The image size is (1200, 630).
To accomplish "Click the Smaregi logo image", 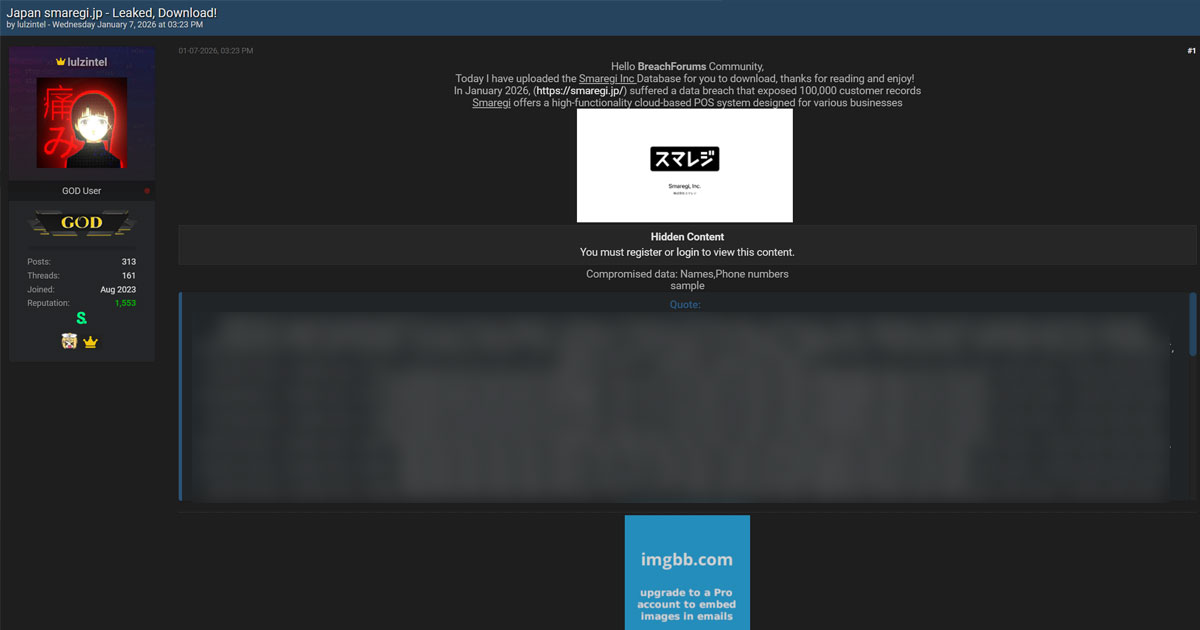I will point(685,165).
